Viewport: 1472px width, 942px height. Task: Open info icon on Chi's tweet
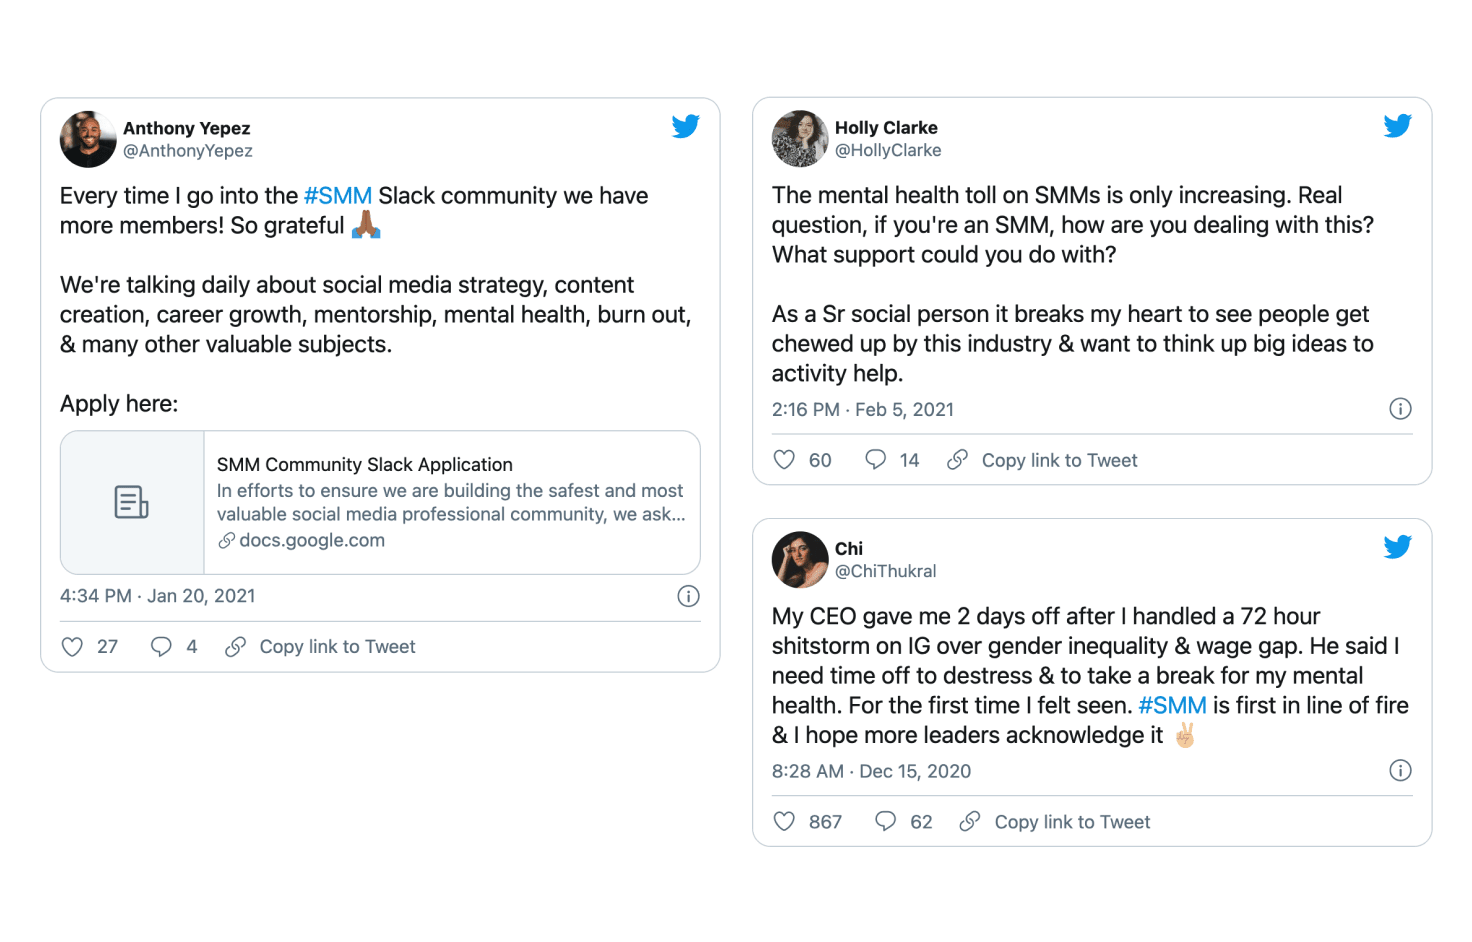(x=1400, y=771)
